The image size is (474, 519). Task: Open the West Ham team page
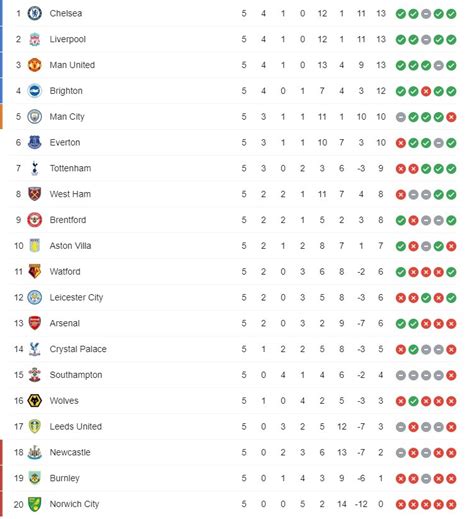click(70, 194)
